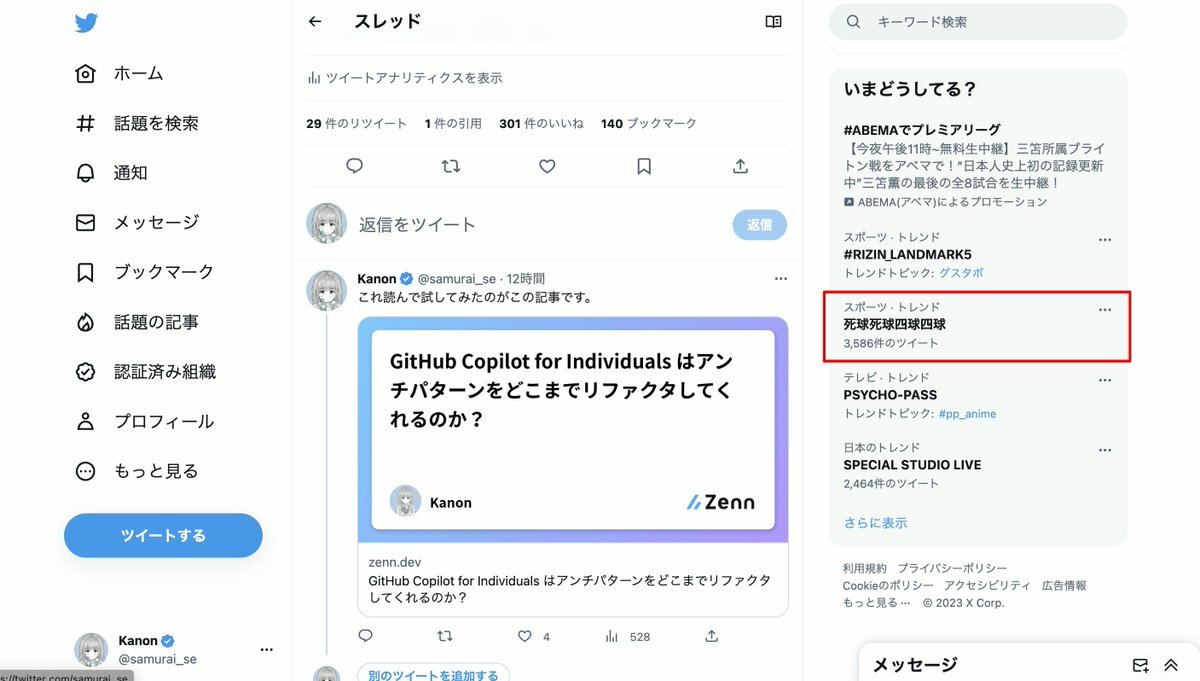Compose new message icon in メッセージ bar
Screen dimensions: 1200x681
[1140, 665]
